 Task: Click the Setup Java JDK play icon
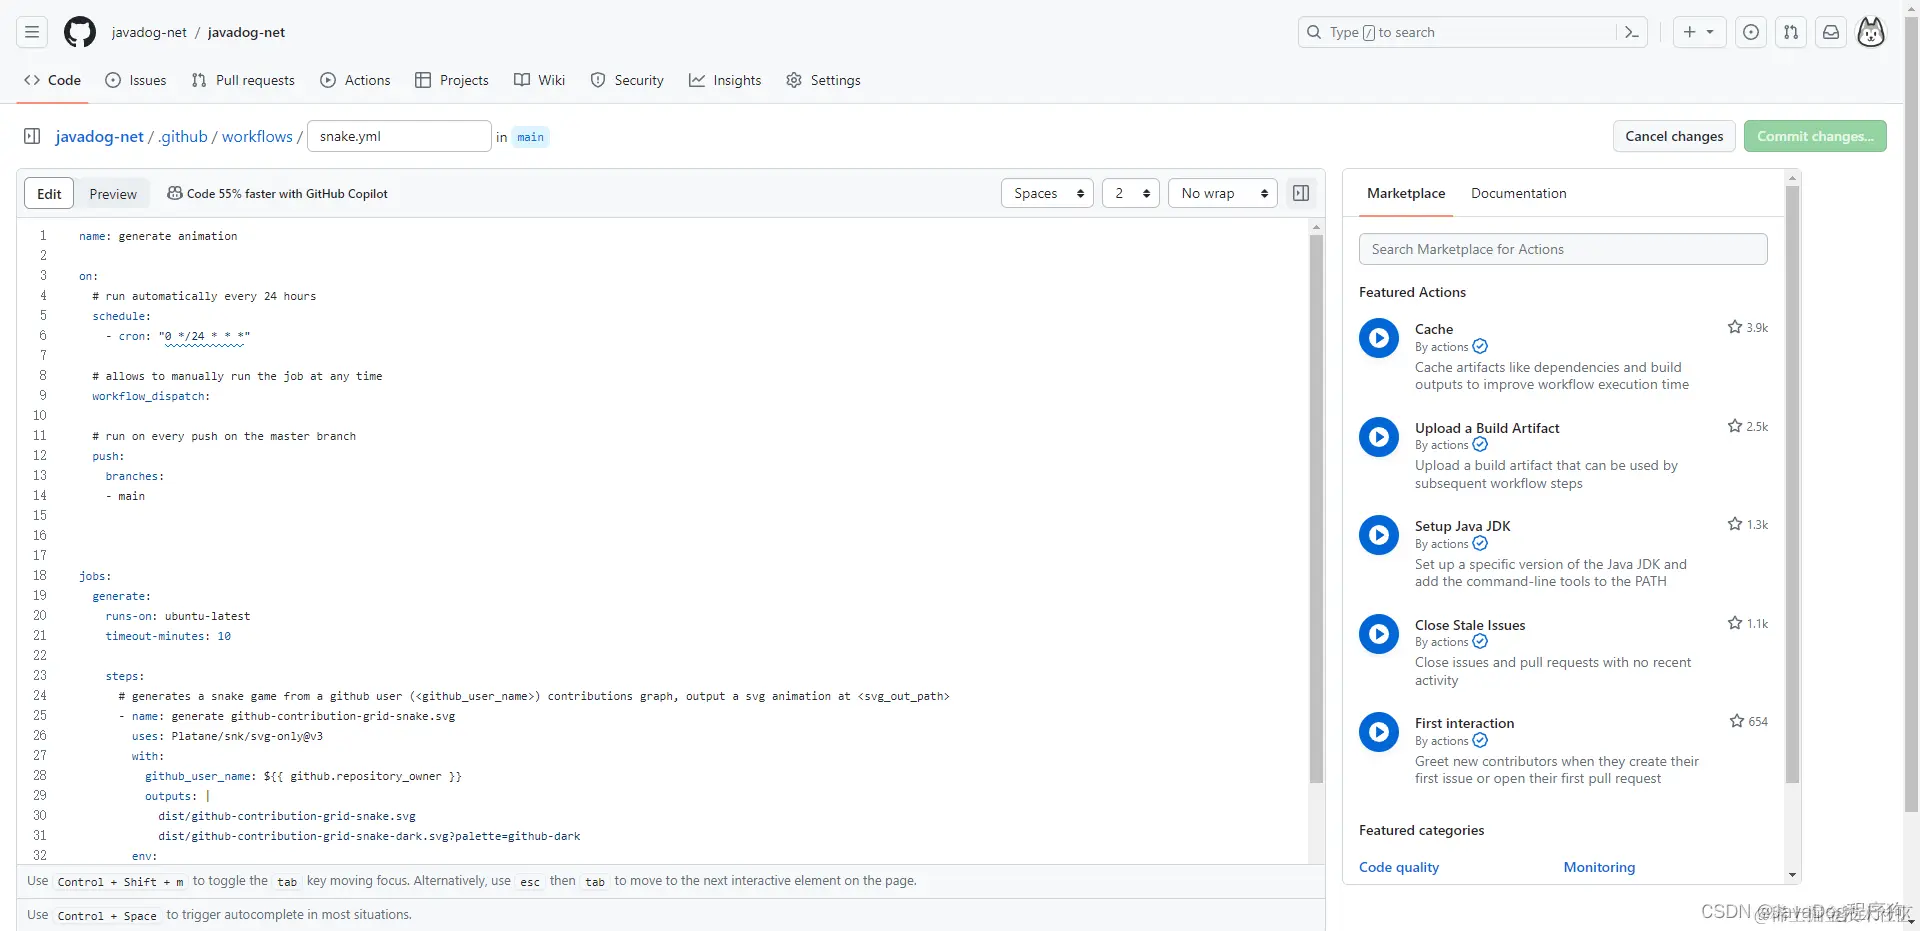(x=1379, y=535)
